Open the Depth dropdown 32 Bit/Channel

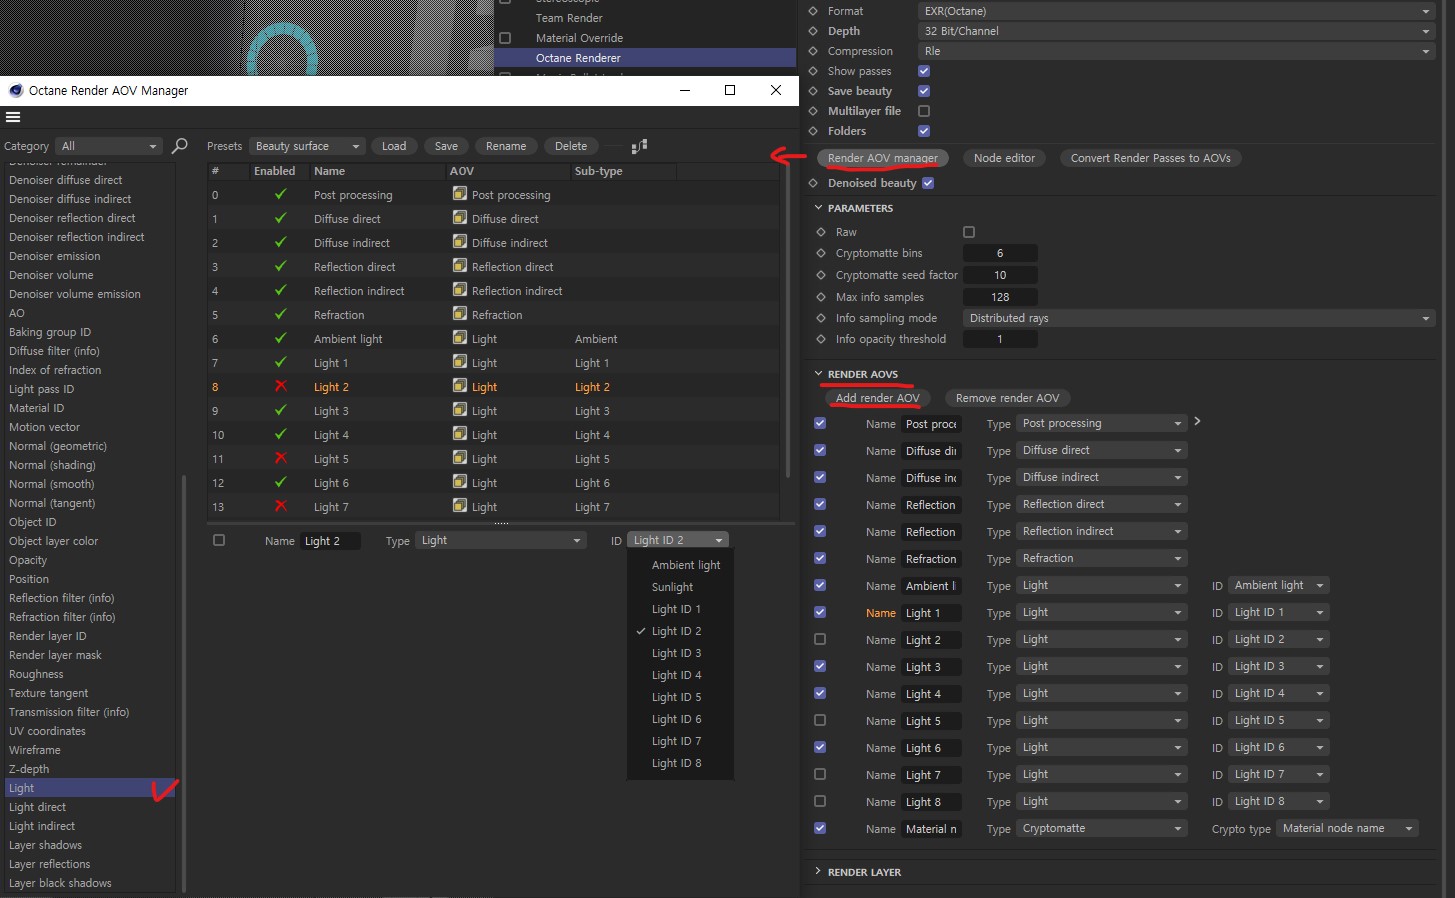click(1177, 31)
